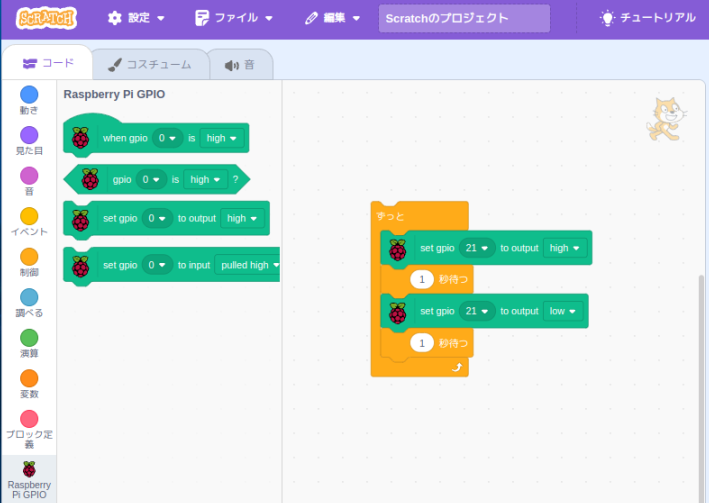709x503 pixels.
Task: Click the forever block loop arrow
Action: [457, 367]
